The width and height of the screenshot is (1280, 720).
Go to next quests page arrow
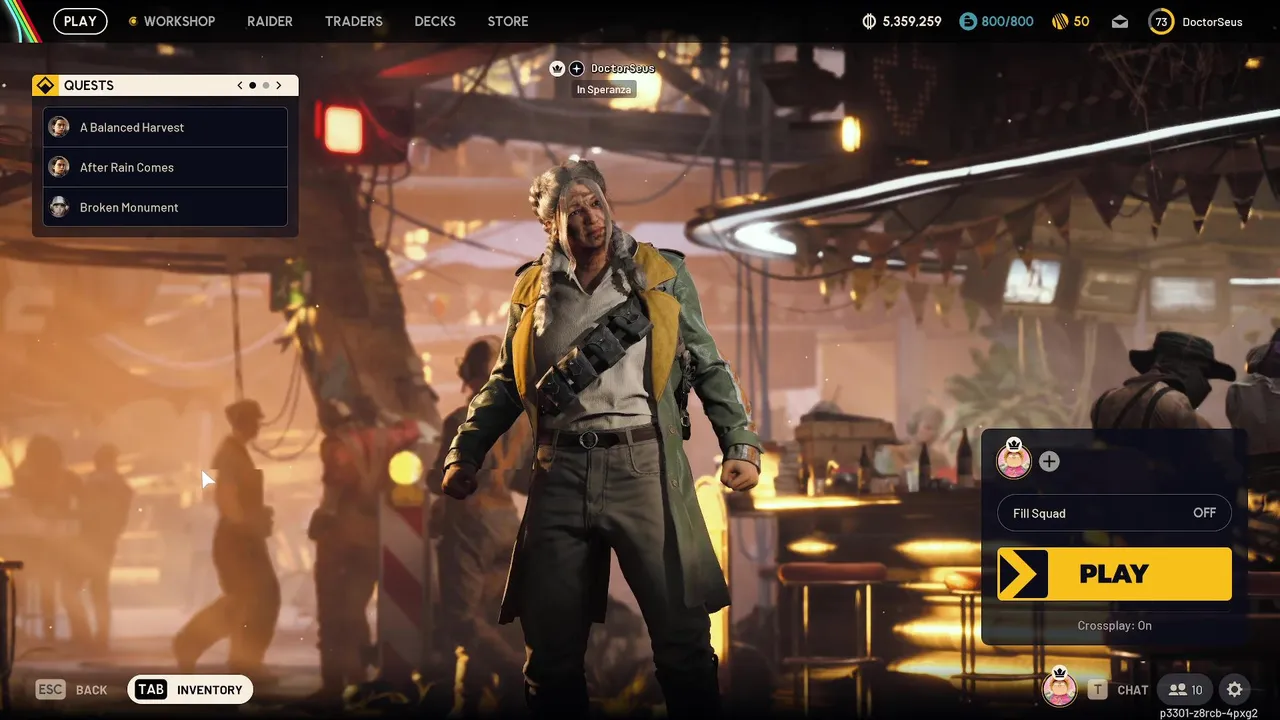click(x=279, y=85)
